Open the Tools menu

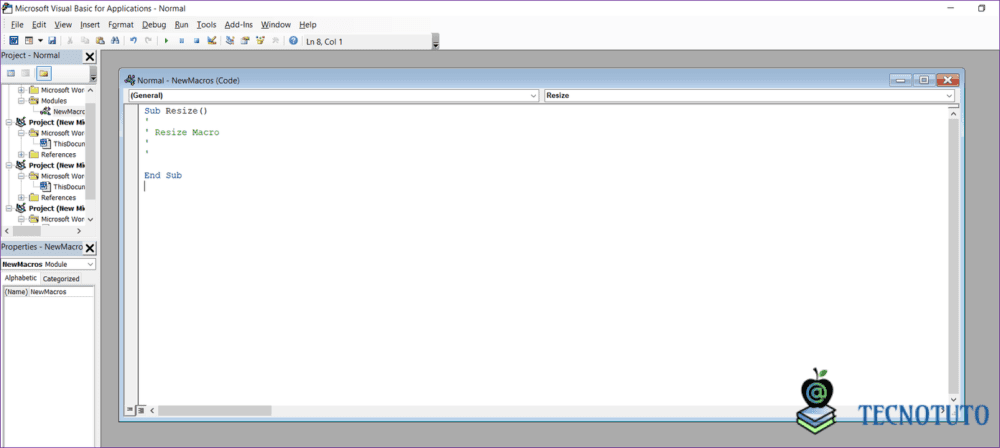207,25
